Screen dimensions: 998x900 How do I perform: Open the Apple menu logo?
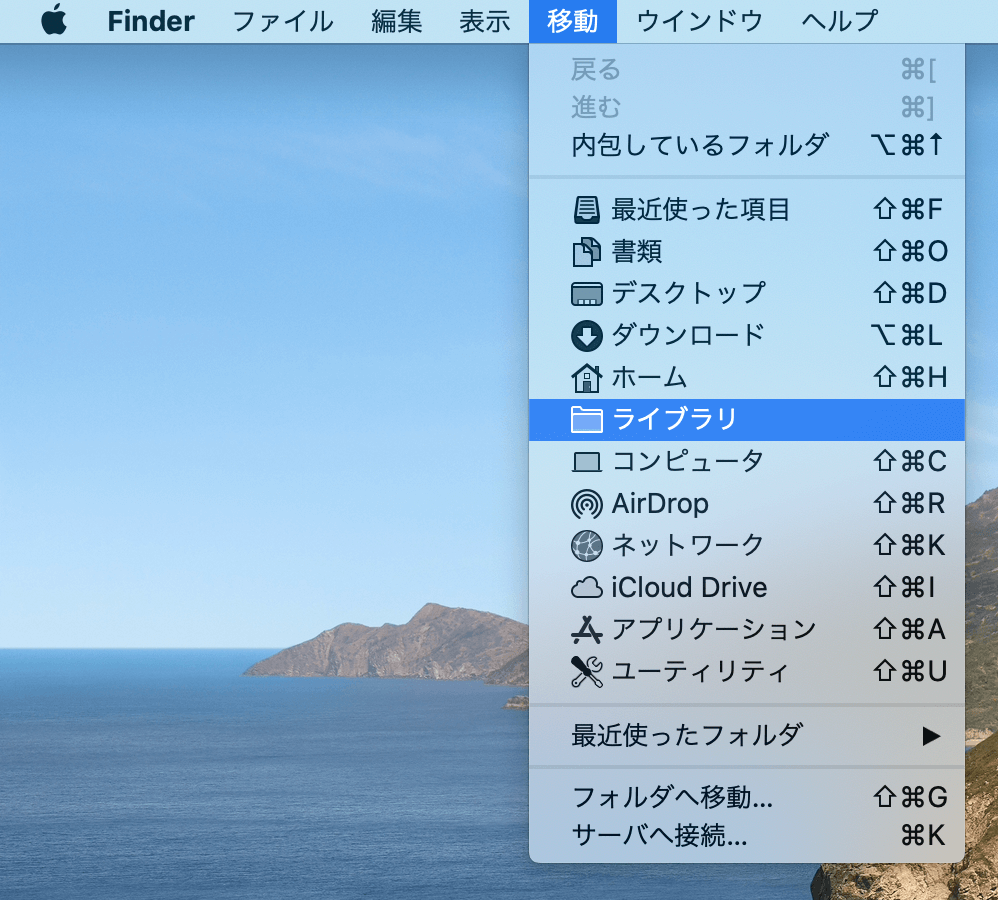coord(54,20)
